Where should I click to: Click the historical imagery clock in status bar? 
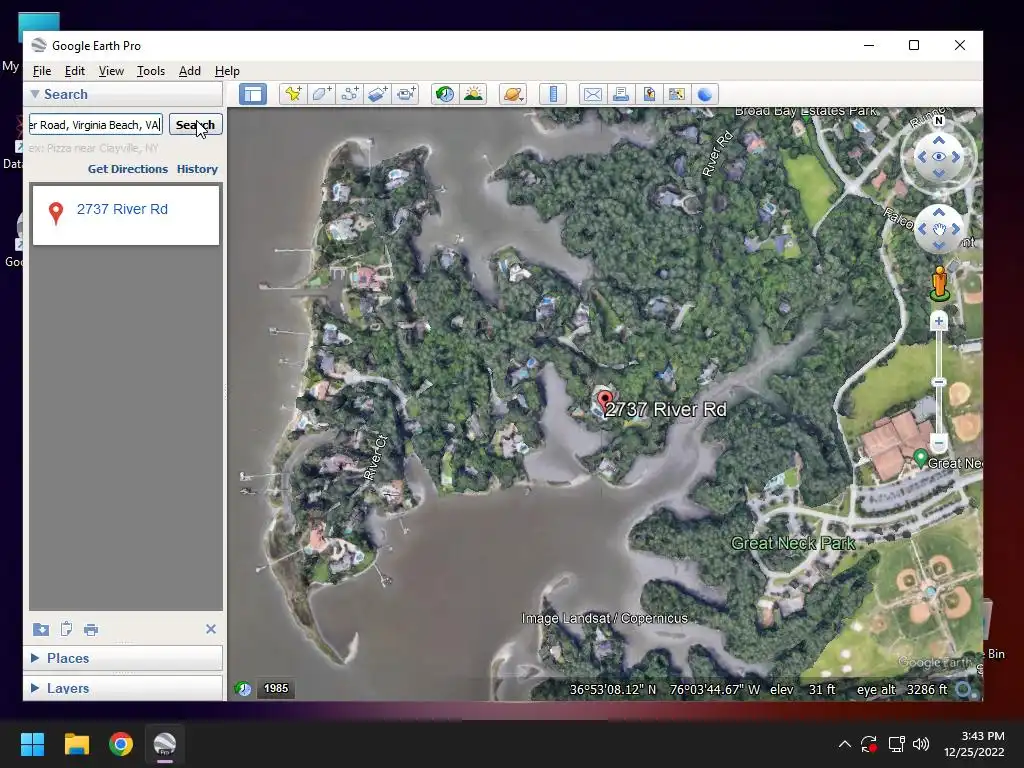click(x=243, y=688)
